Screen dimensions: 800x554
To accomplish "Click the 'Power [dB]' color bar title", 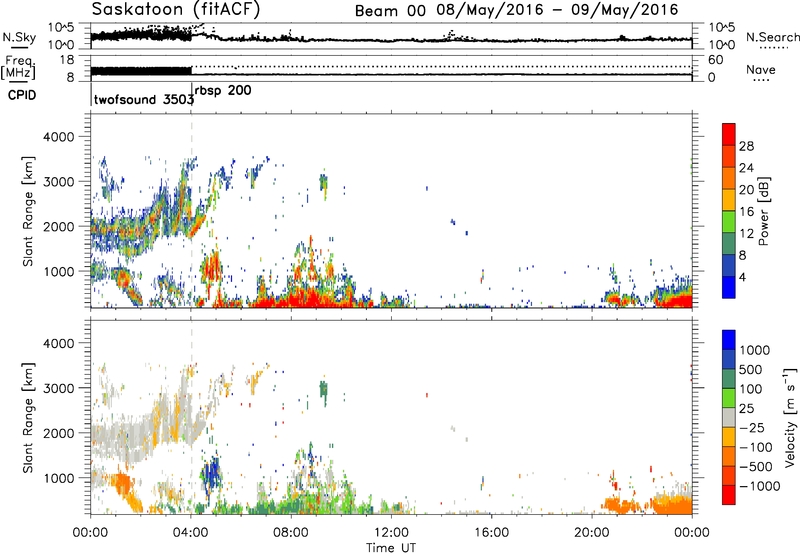I will pos(763,211).
